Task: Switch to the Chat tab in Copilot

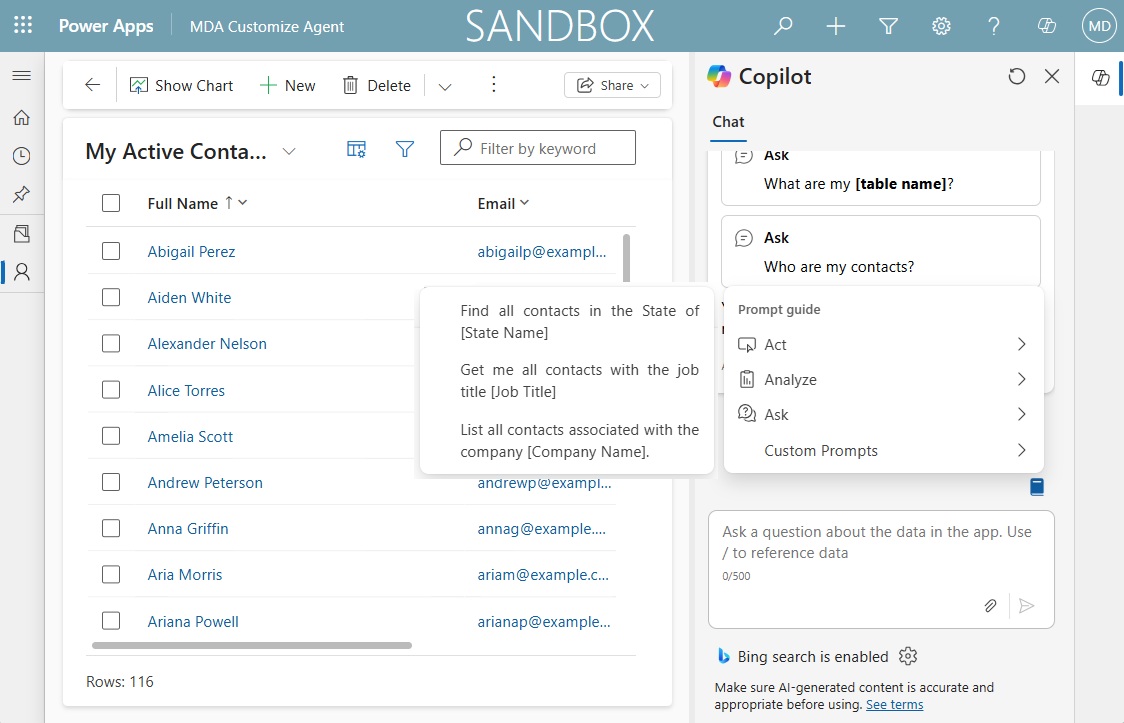Action: (727, 121)
